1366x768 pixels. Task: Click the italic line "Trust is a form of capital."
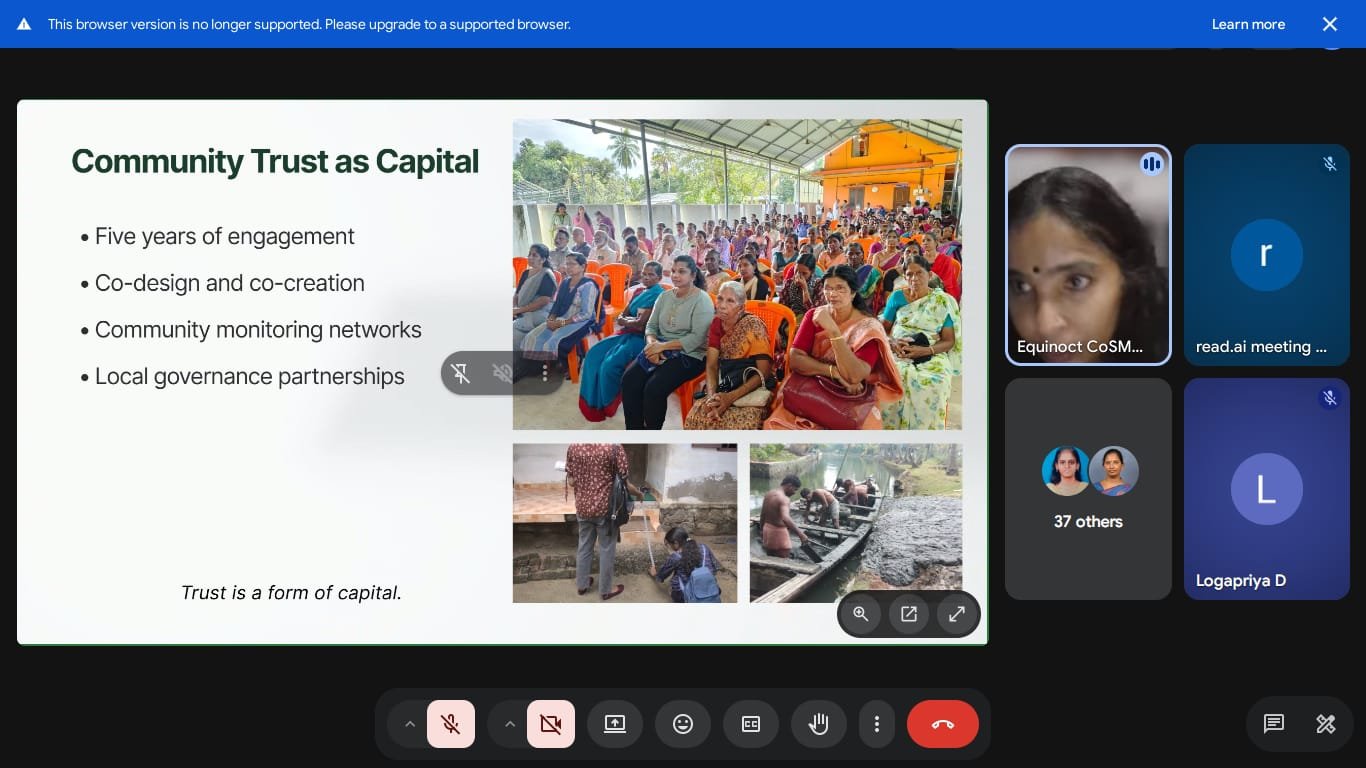291,593
